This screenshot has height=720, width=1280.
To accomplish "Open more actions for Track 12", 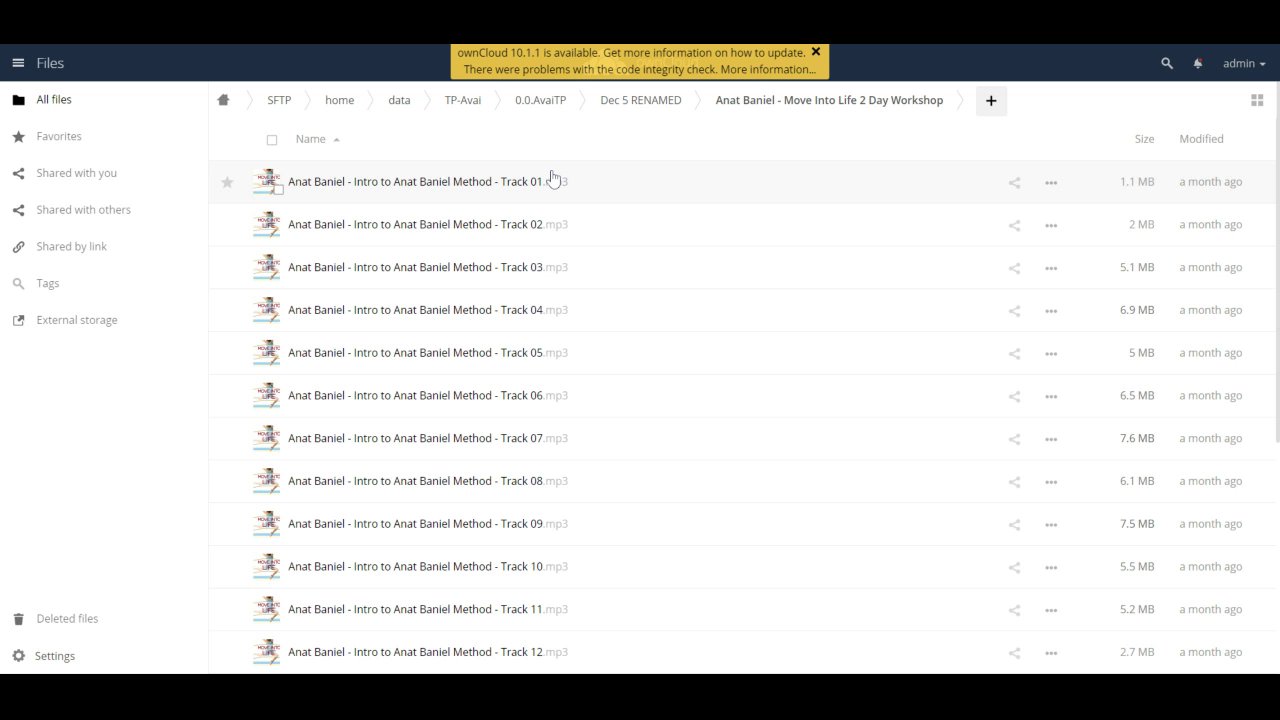I will click(x=1051, y=653).
